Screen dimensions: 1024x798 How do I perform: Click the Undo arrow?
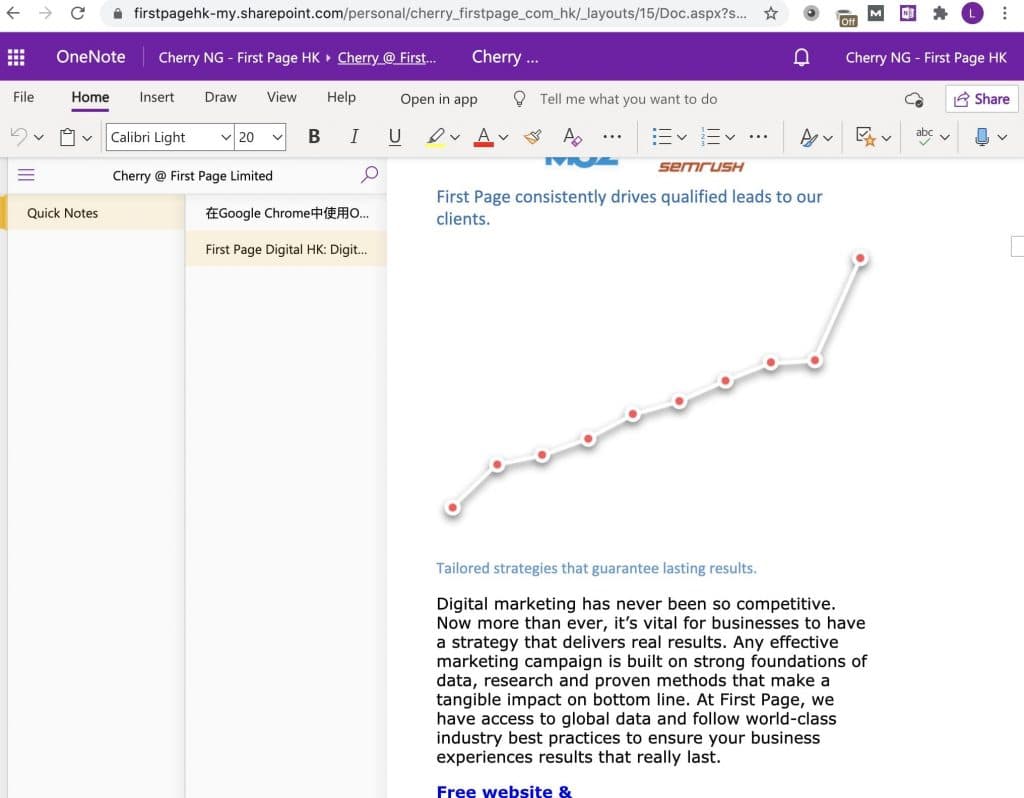tap(18, 137)
